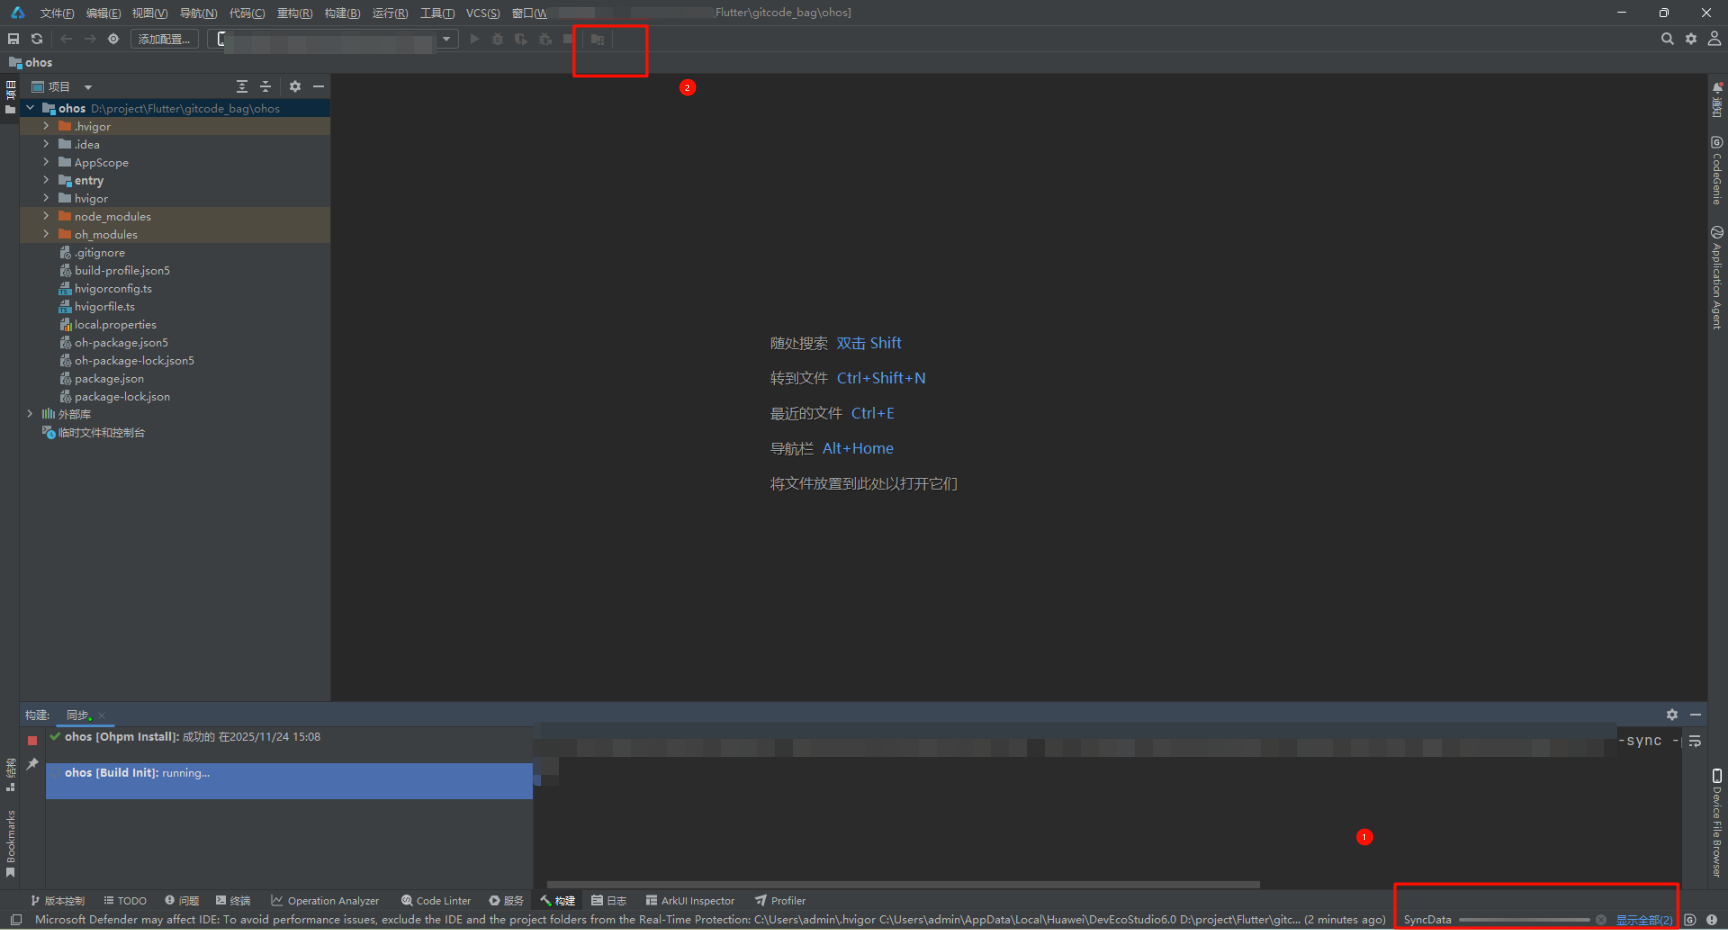
Task: Click the Forward navigation arrow
Action: [90, 39]
